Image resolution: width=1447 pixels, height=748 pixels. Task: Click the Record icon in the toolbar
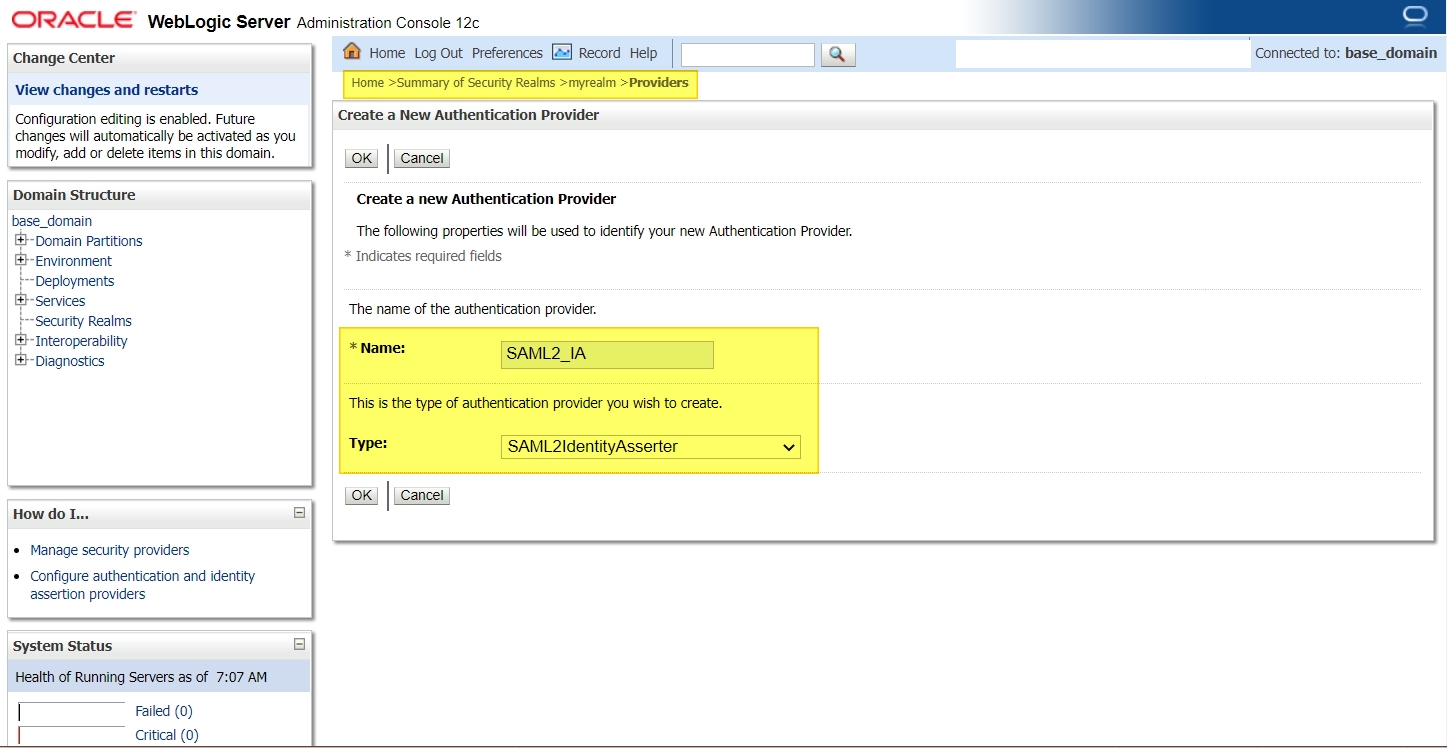562,52
